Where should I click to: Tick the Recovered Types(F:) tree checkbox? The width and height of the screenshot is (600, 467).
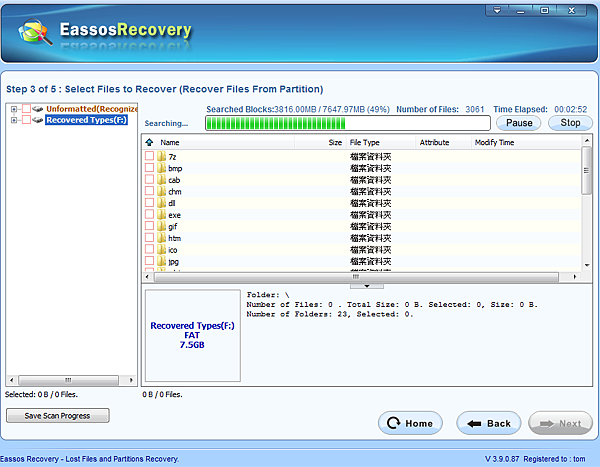point(26,120)
